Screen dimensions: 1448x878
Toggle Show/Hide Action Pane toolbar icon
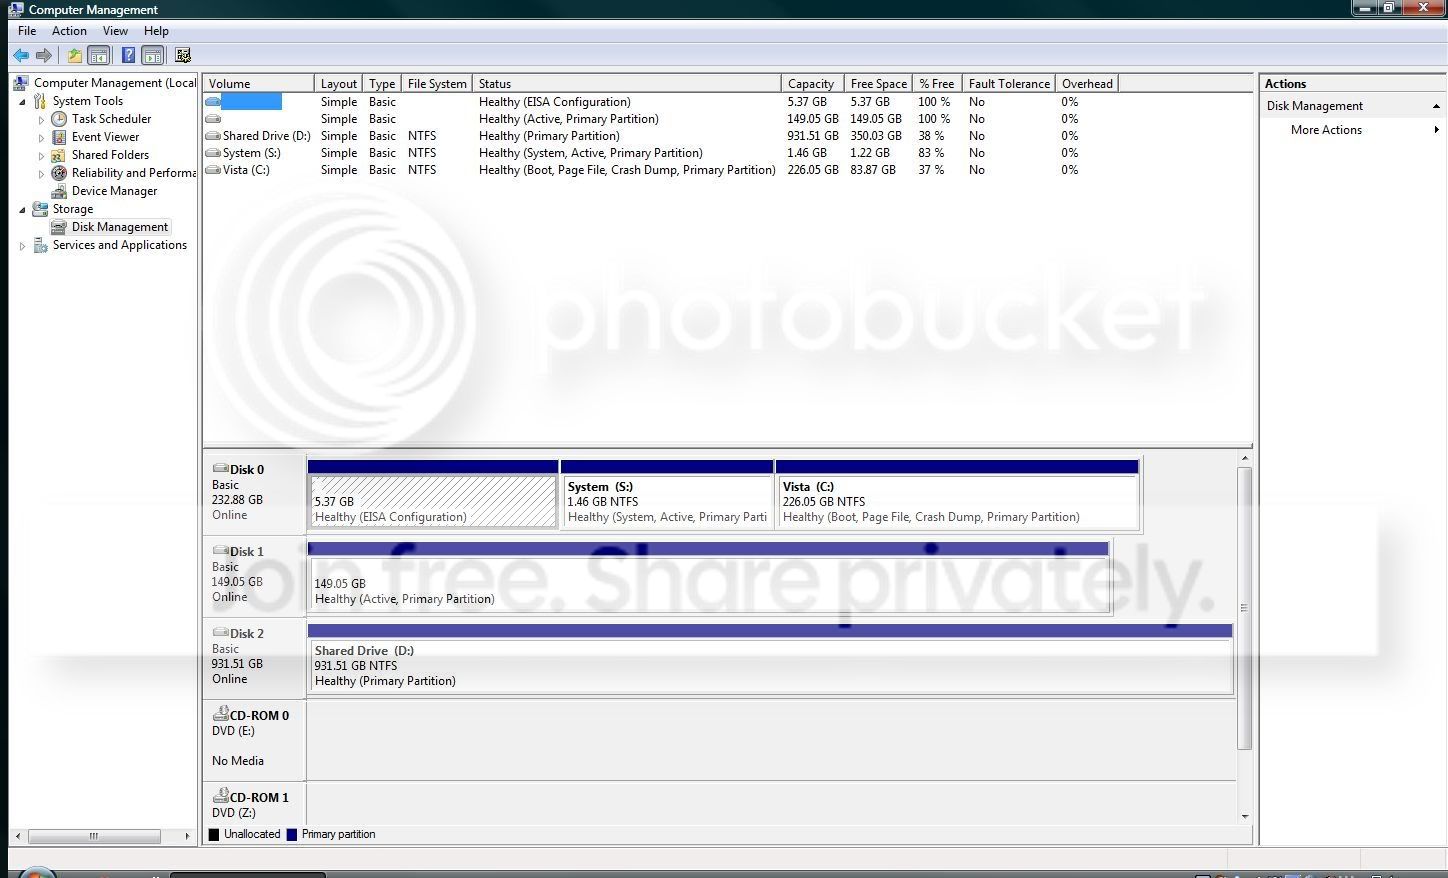152,56
